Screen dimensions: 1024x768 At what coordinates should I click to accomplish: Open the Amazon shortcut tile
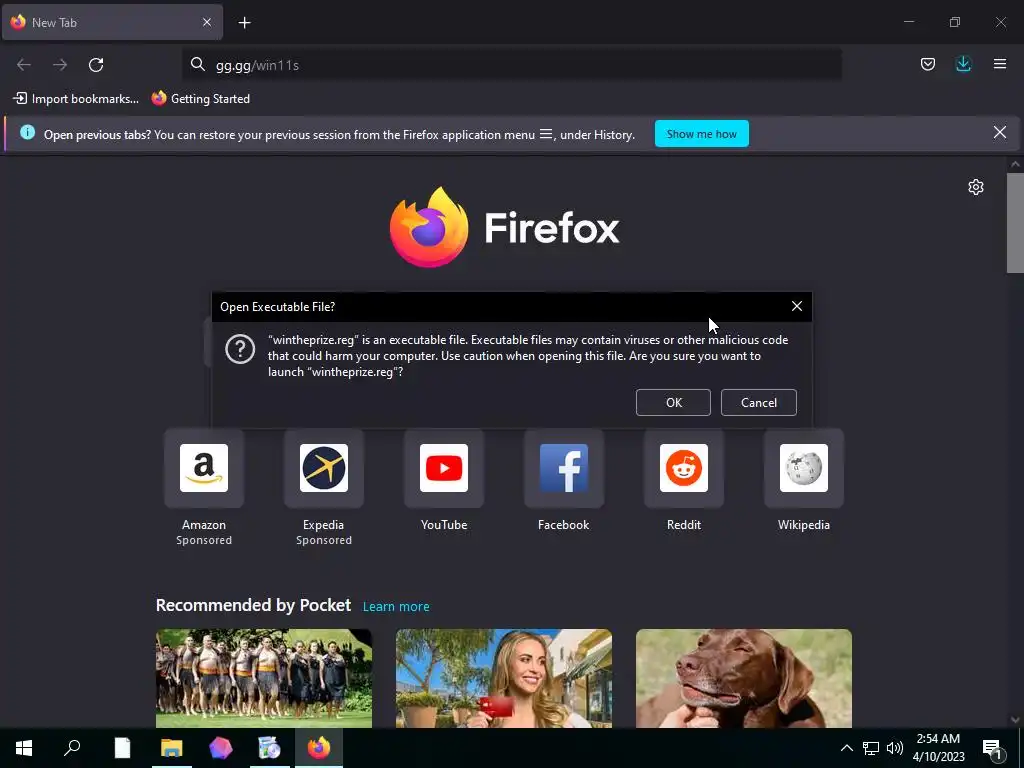tap(204, 468)
